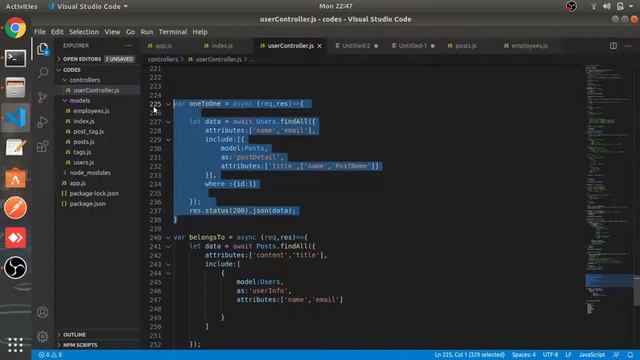Open editor More Actions ellipsis

click(x=628, y=46)
